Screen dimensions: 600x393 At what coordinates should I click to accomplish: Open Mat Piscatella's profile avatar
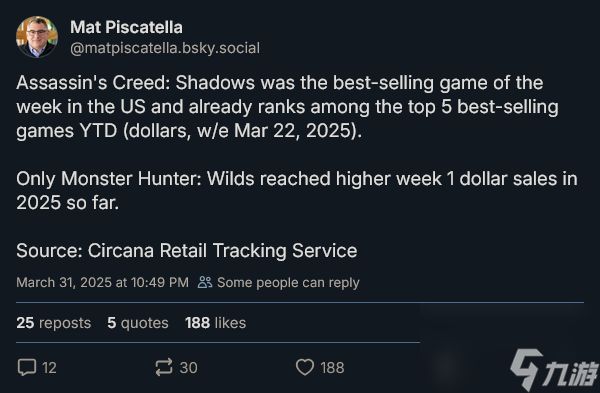click(x=37, y=37)
